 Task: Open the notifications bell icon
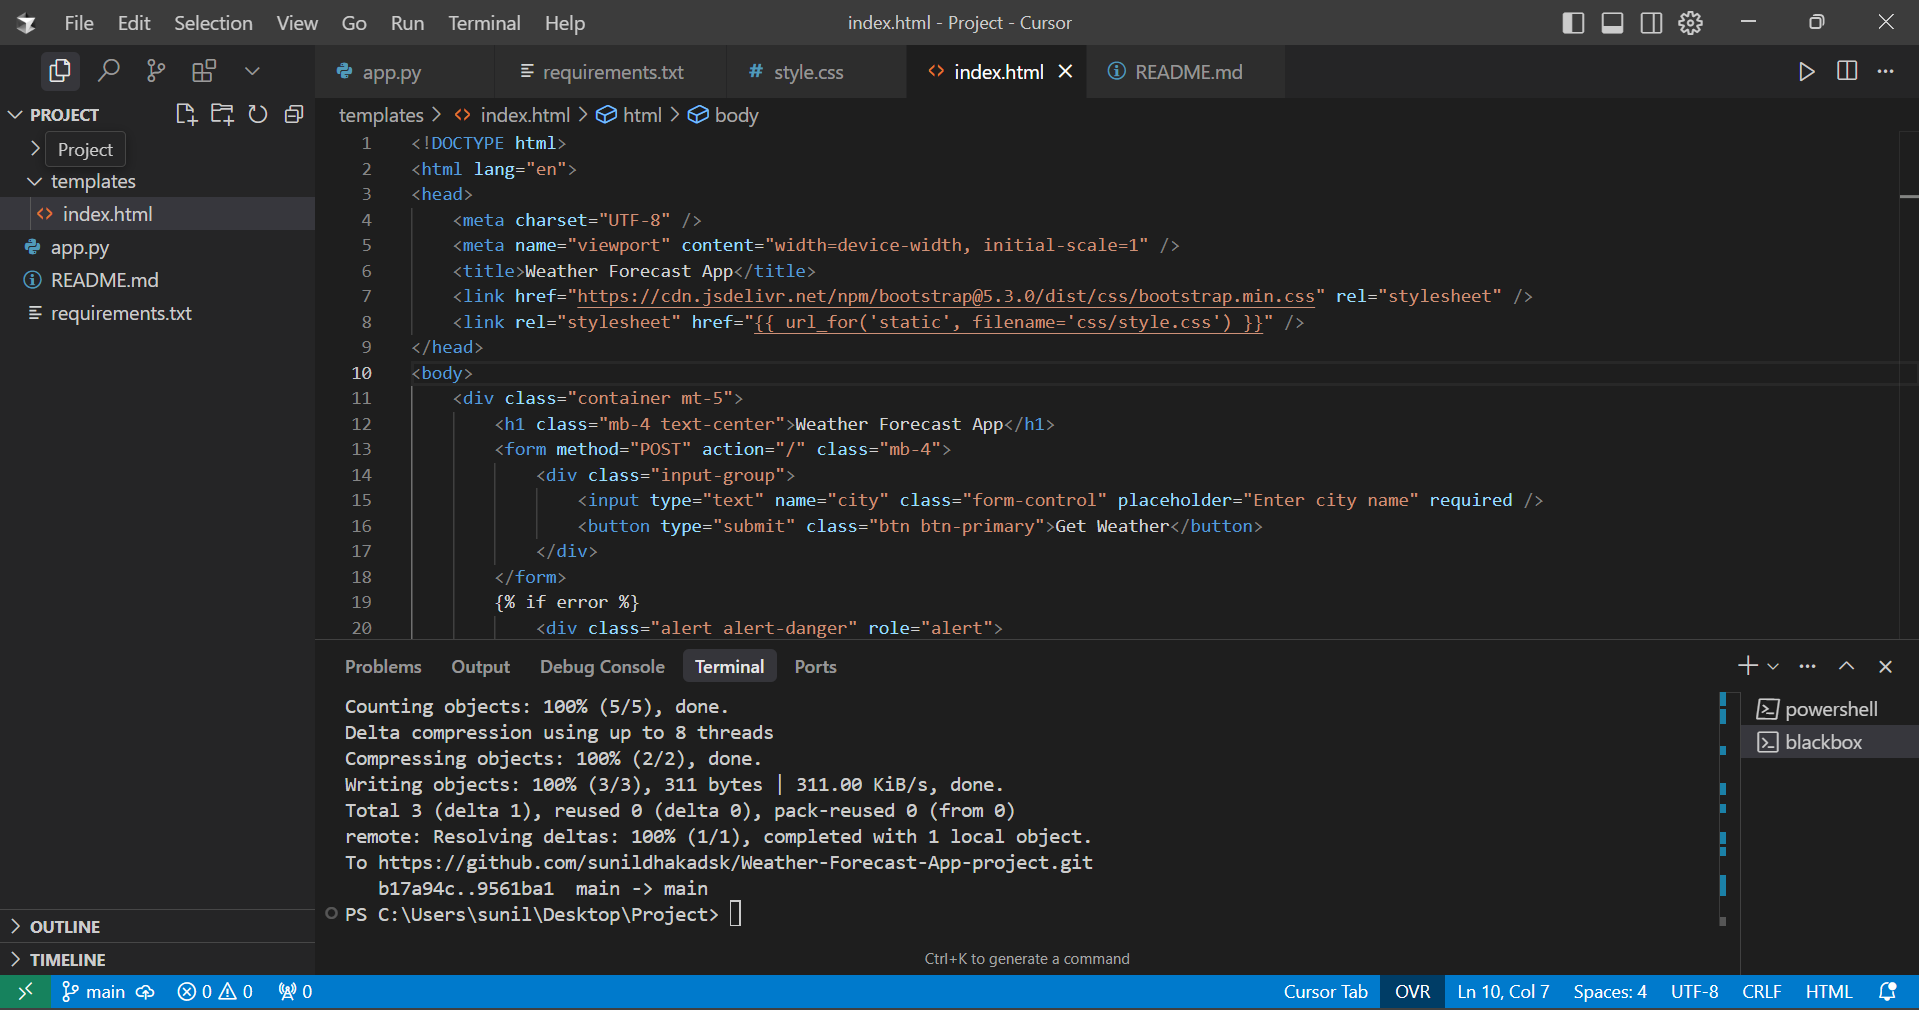click(x=1887, y=992)
